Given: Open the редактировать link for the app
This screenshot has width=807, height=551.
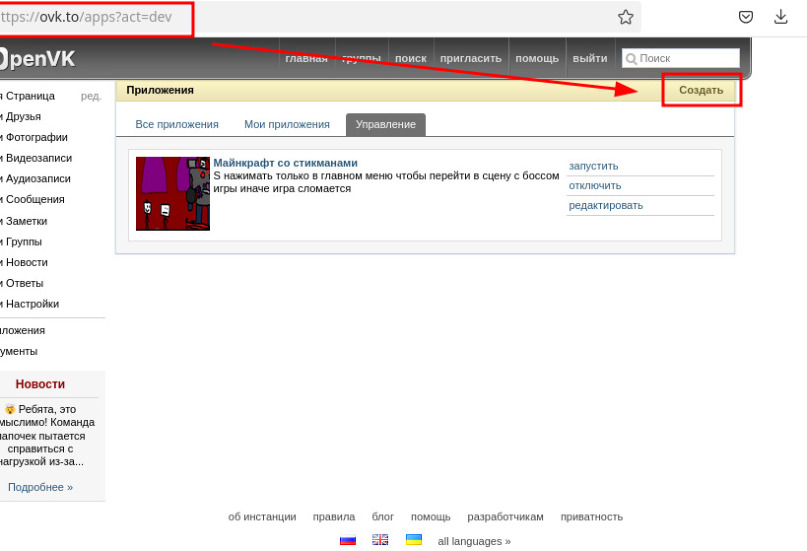Looking at the screenshot, I should tap(606, 205).
